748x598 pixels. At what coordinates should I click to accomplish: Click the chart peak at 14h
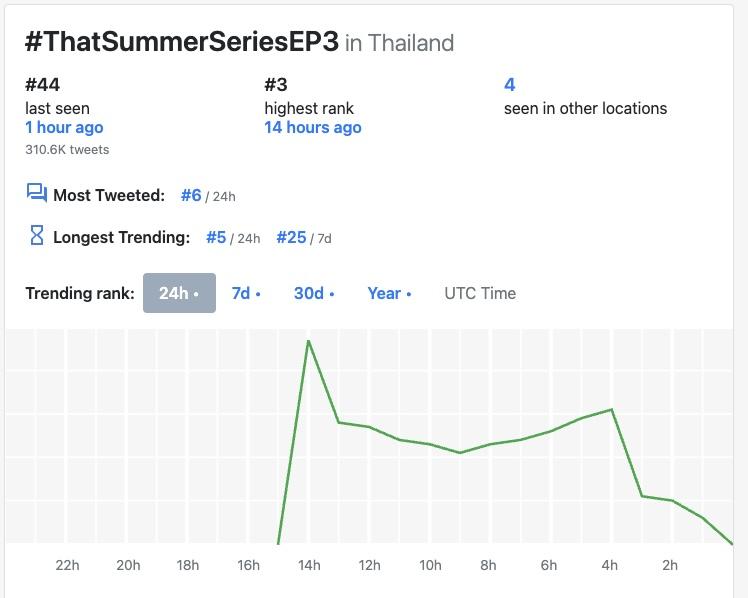[309, 341]
